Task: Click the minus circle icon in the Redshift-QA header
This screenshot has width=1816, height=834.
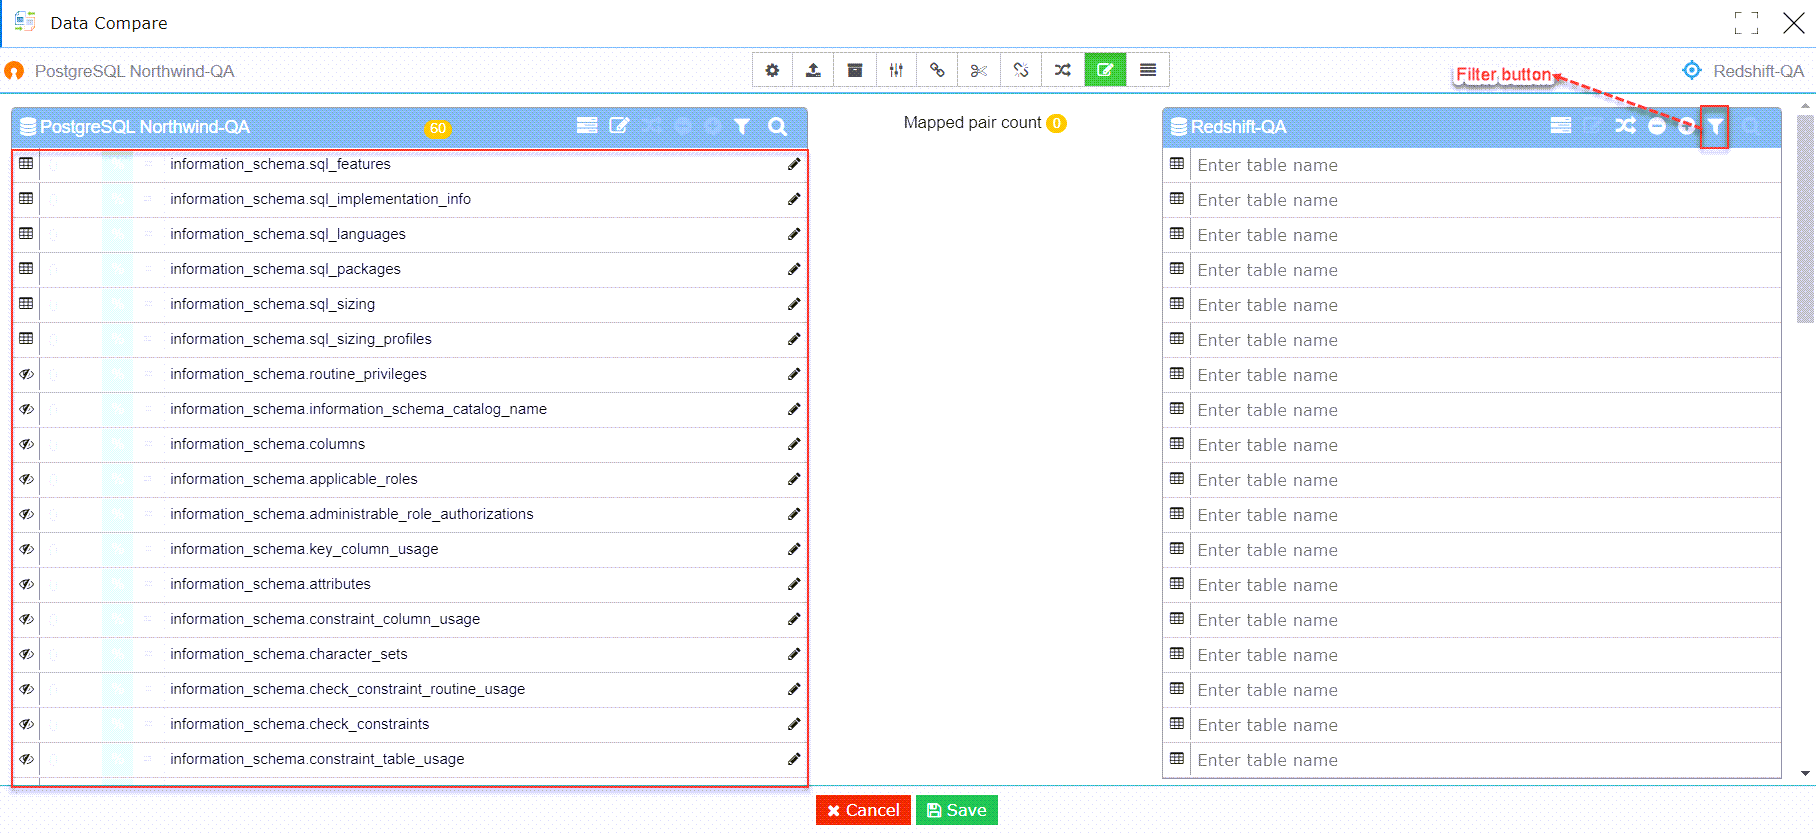Action: 1657,126
